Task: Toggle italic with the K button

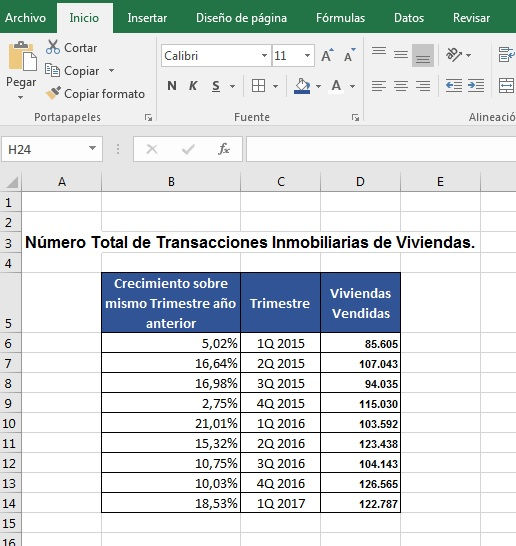Action: [x=193, y=86]
